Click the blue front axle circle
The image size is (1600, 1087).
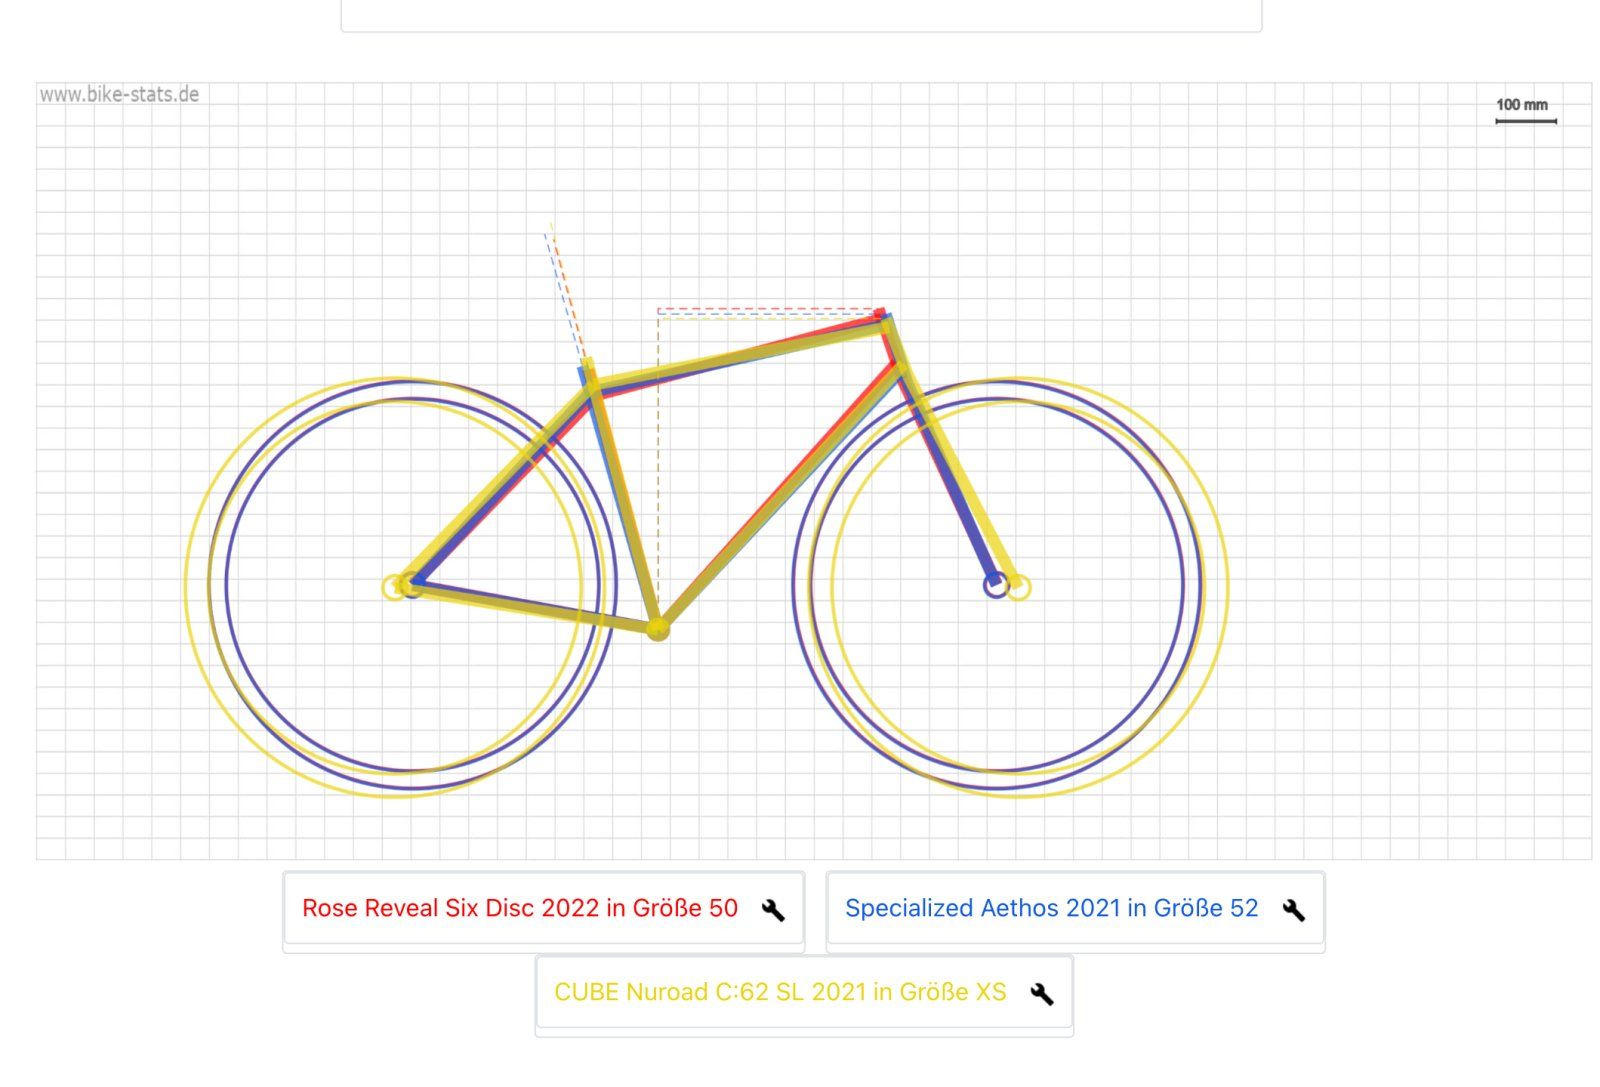(995, 586)
